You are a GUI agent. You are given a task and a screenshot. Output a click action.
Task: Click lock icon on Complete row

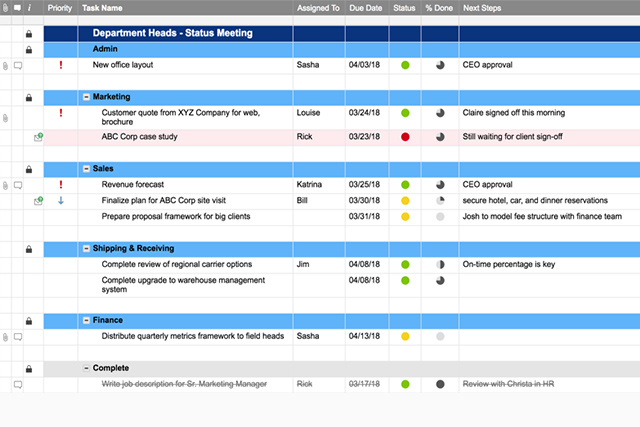coord(29,369)
